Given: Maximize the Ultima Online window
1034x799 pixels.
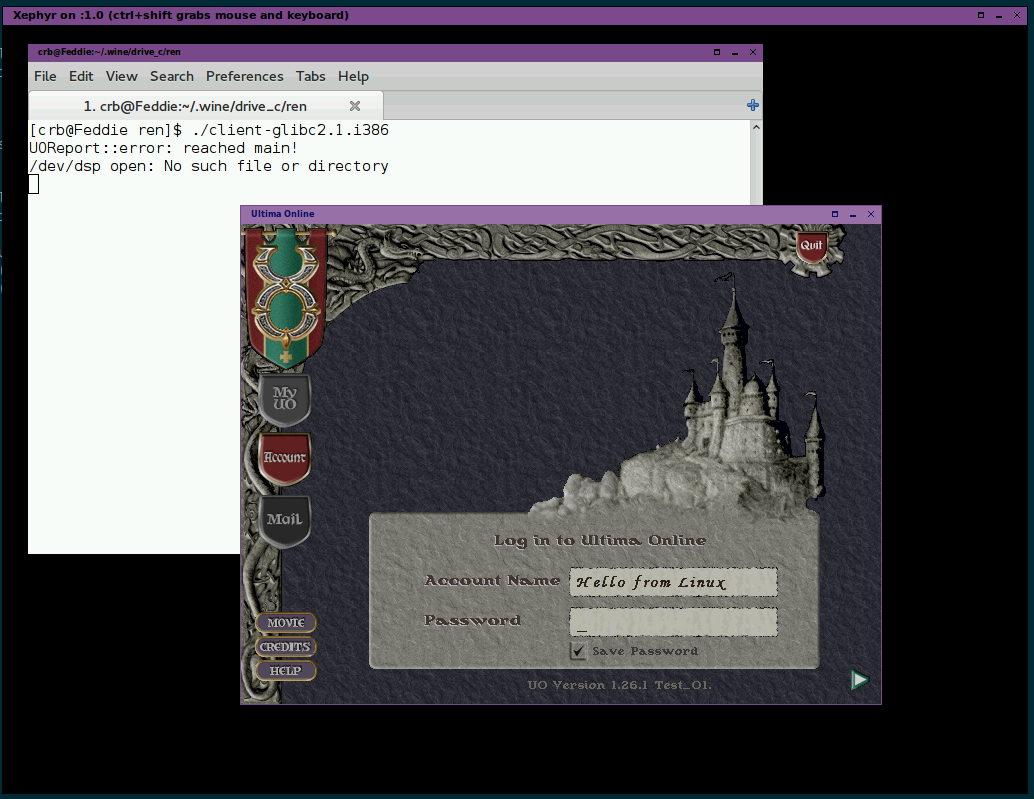Looking at the screenshot, I should (x=835, y=214).
